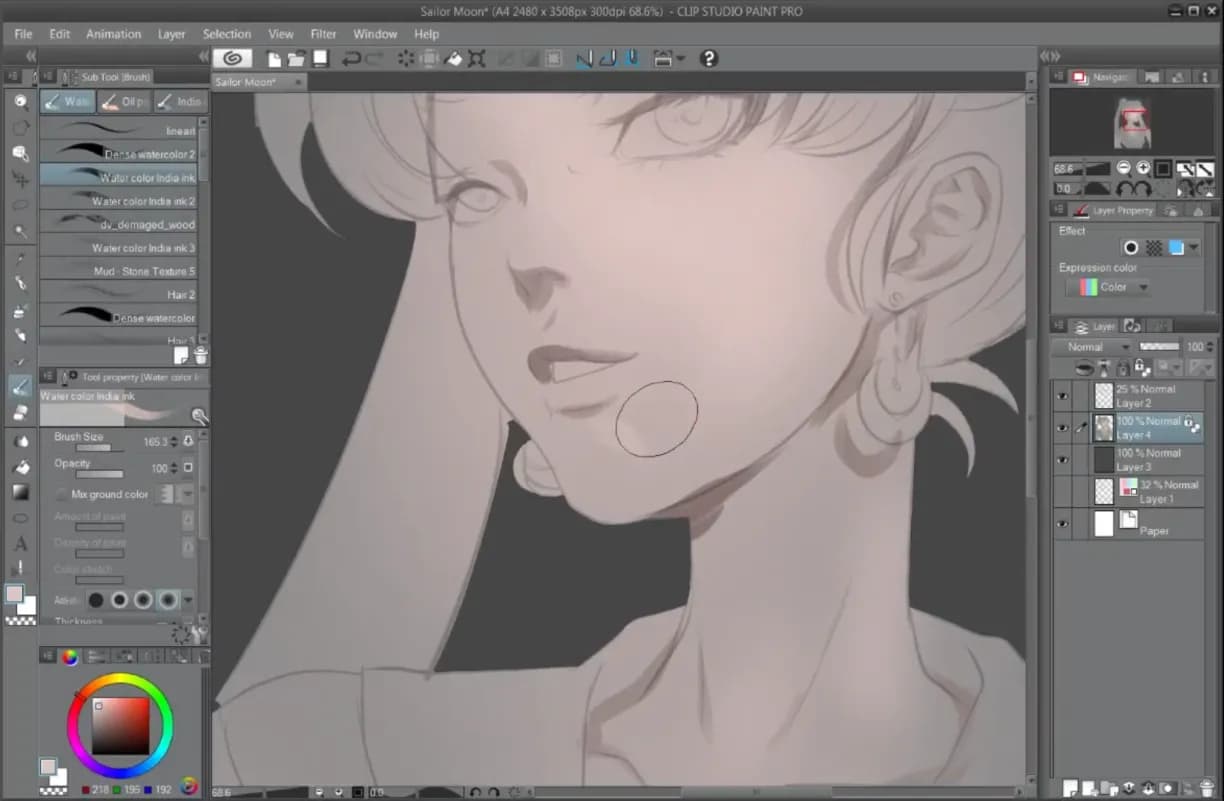This screenshot has width=1224, height=801.
Task: Toggle Snap to Grid icon
Action: (x=632, y=59)
